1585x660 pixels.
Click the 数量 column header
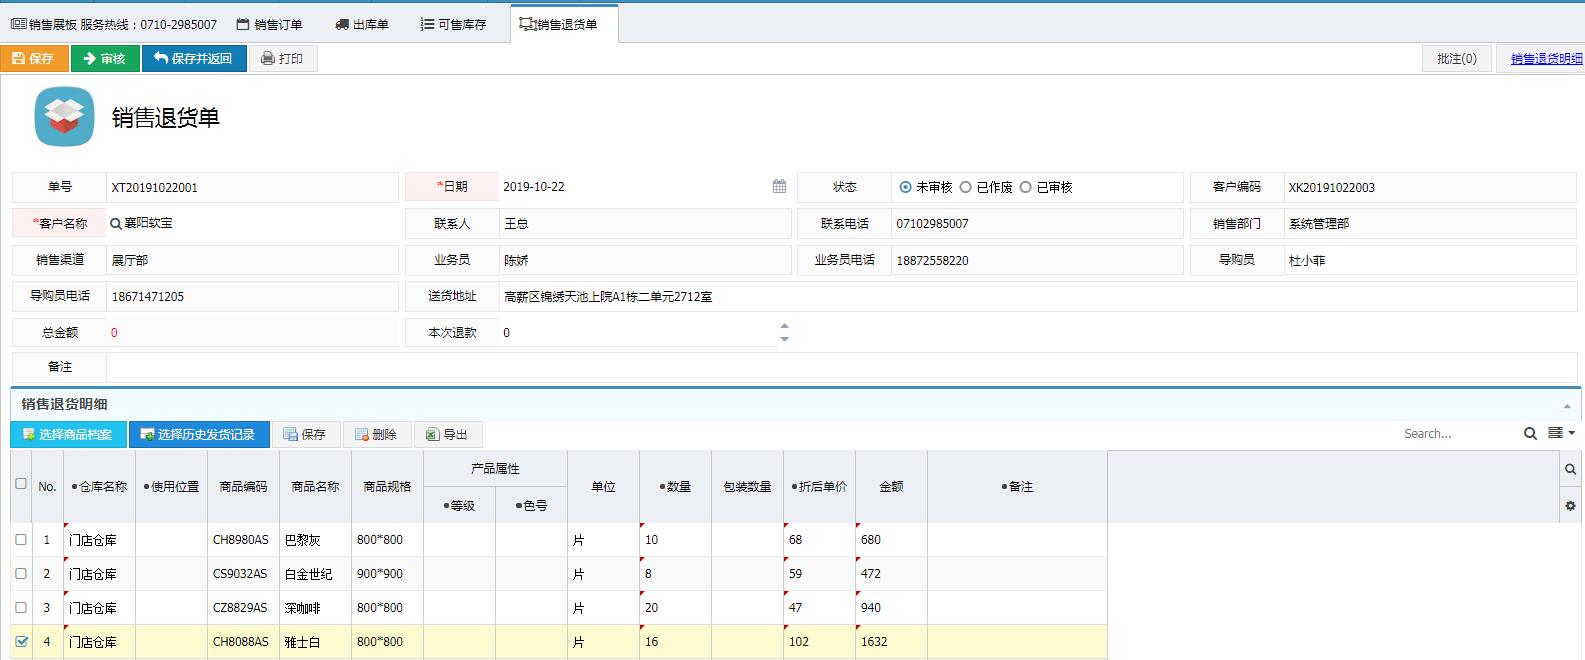pos(675,487)
